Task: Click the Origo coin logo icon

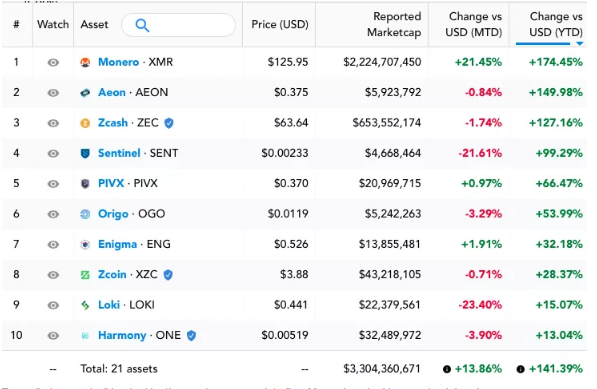Action: pos(85,214)
